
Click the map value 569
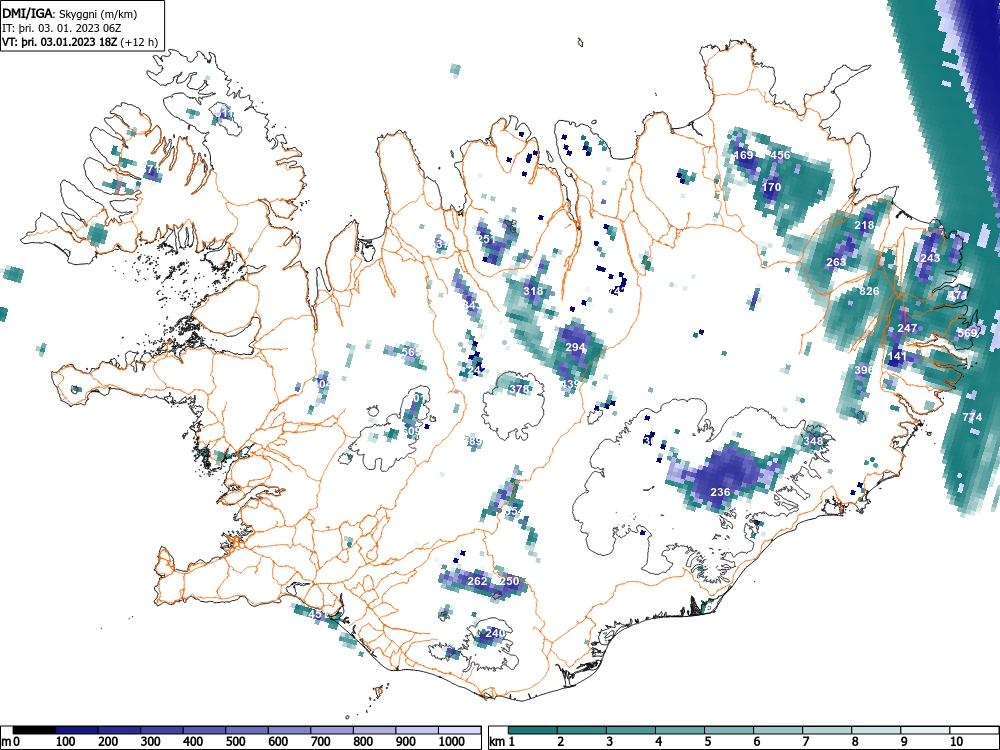[967, 333]
